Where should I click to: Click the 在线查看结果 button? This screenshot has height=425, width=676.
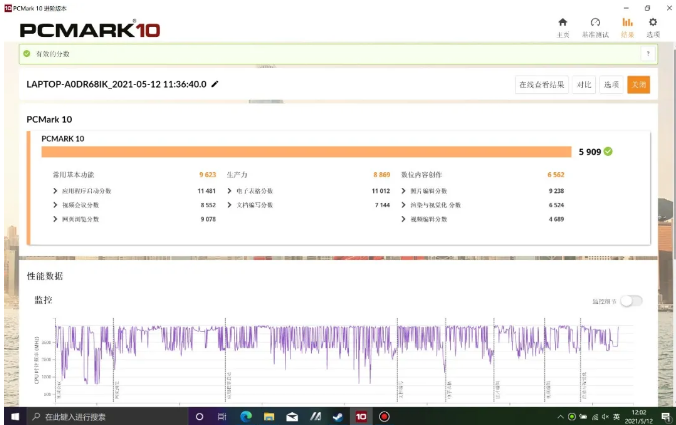tap(542, 85)
